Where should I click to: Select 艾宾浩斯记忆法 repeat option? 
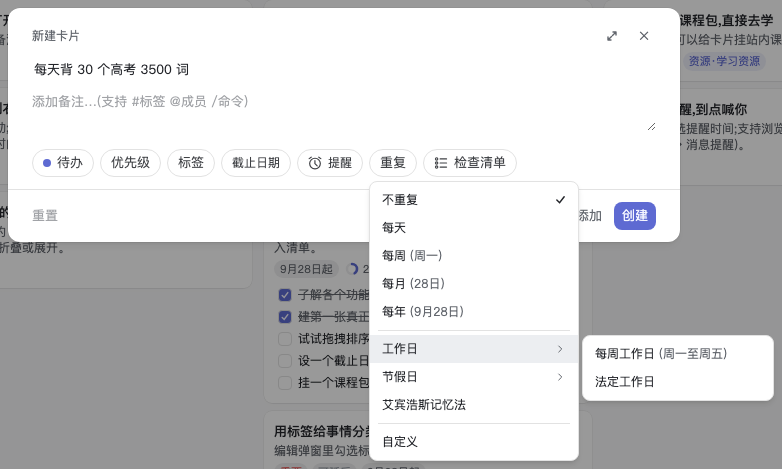click(474, 405)
